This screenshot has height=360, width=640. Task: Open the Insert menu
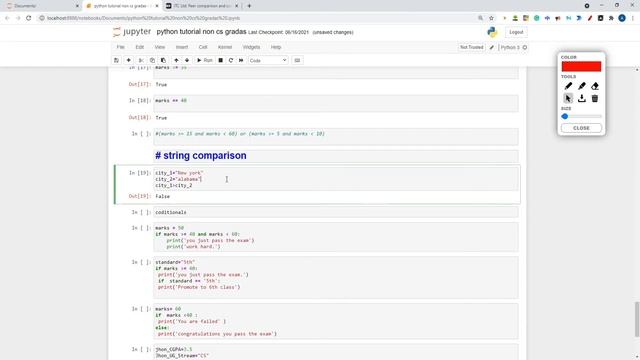182,47
